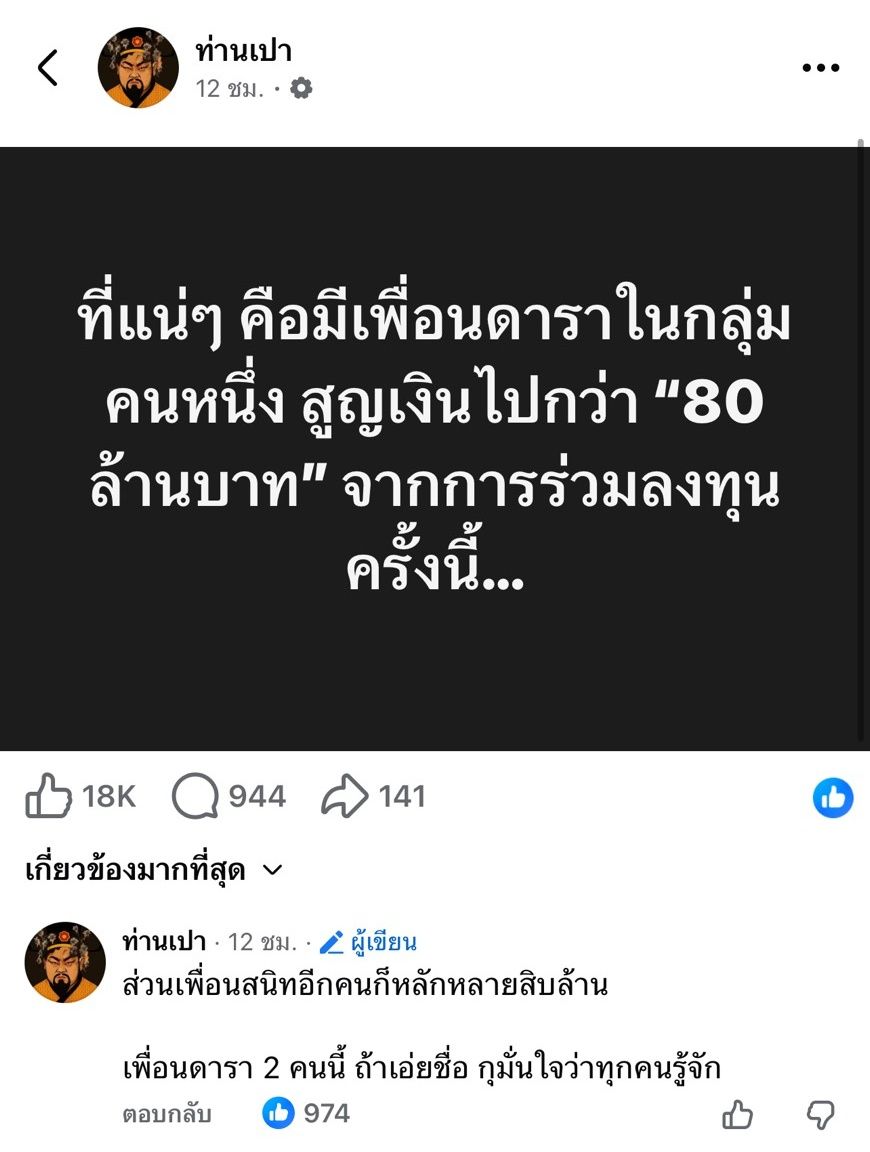Upvote the comment with thumbs-up outline
The width and height of the screenshot is (870, 1152).
click(x=738, y=1115)
